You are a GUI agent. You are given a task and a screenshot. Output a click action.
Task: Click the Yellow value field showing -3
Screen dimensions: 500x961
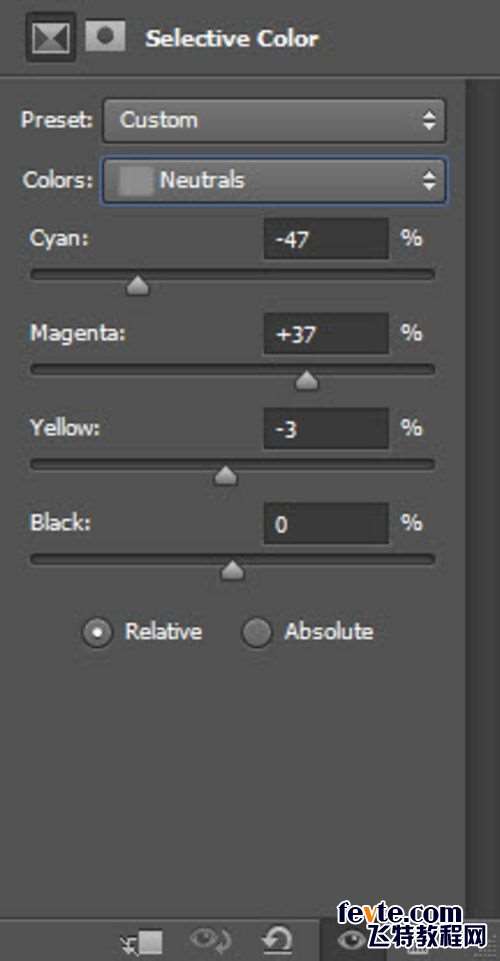[x=326, y=429]
